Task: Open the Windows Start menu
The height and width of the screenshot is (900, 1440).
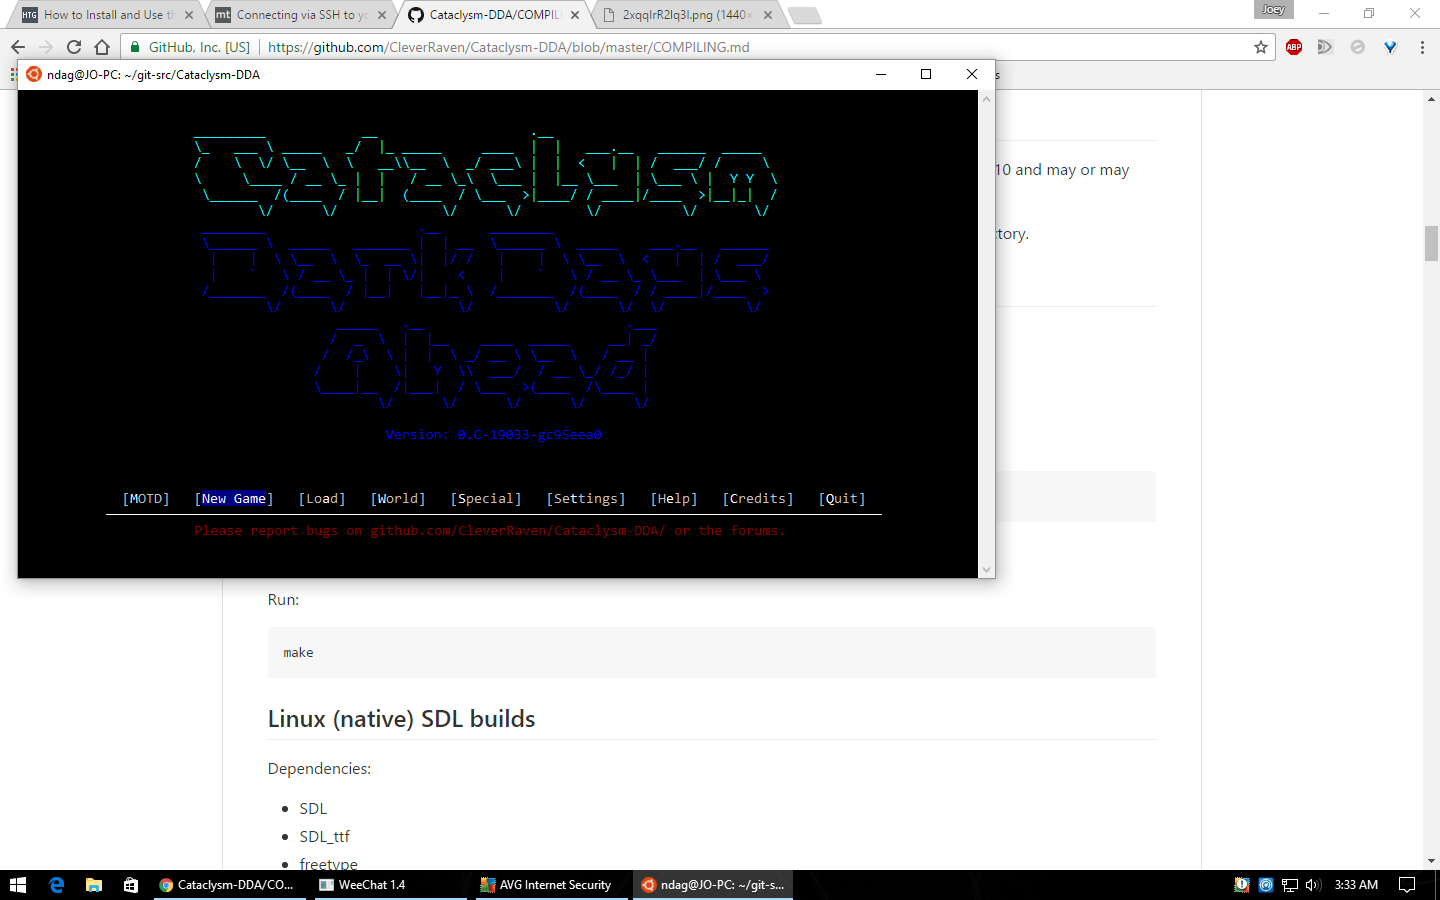Action: [18, 885]
